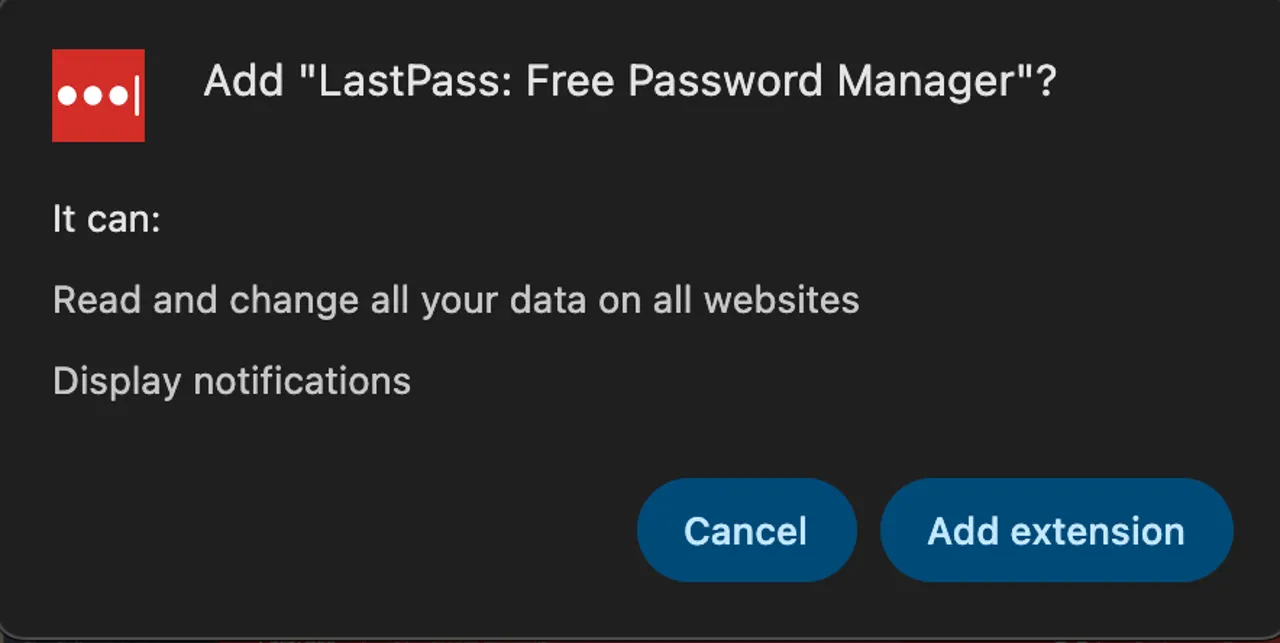Click the word "Display" in the second permission
Image resolution: width=1280 pixels, height=643 pixels.
117,381
